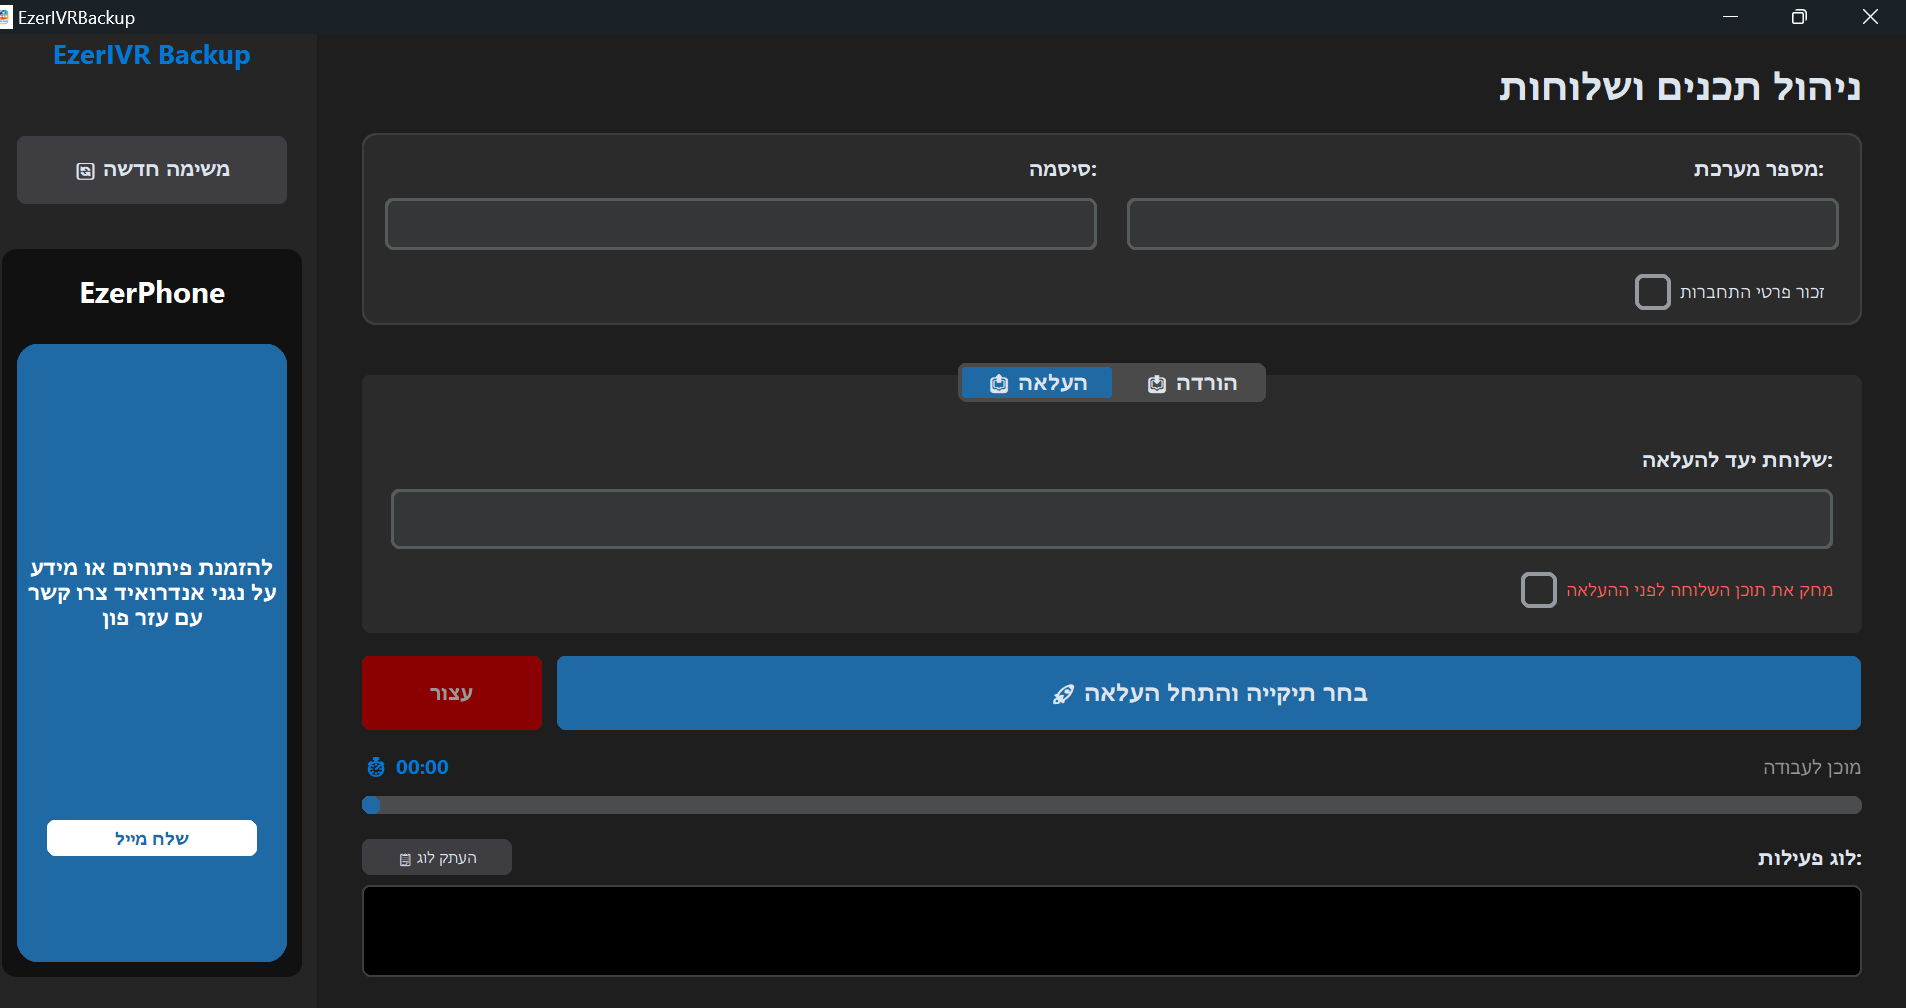The height and width of the screenshot is (1008, 1906).
Task: Switch to the Download (הורדה) tab
Action: [1191, 383]
